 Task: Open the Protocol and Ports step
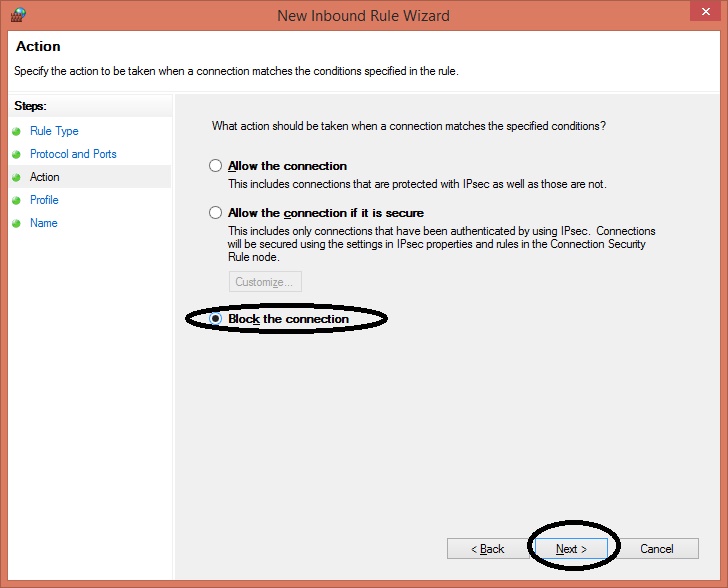point(73,154)
